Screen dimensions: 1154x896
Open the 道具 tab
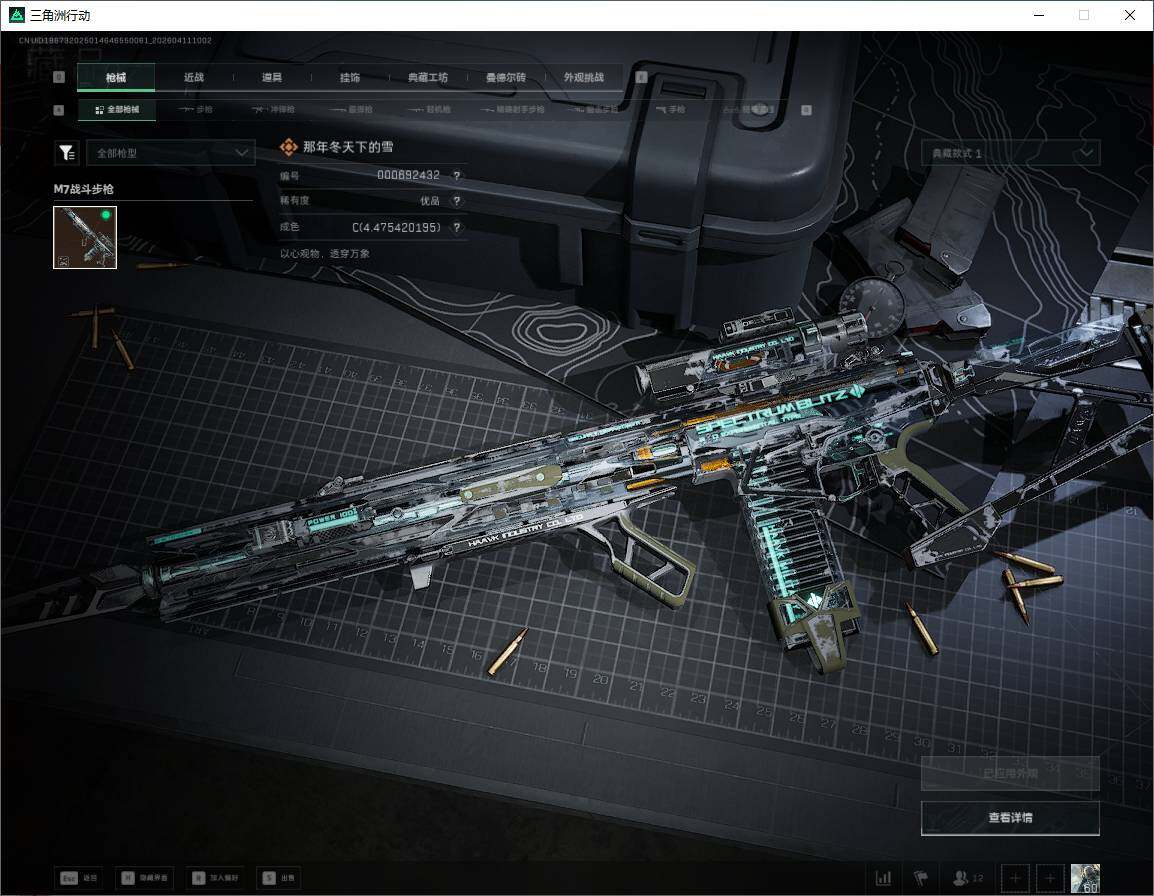[x=272, y=77]
